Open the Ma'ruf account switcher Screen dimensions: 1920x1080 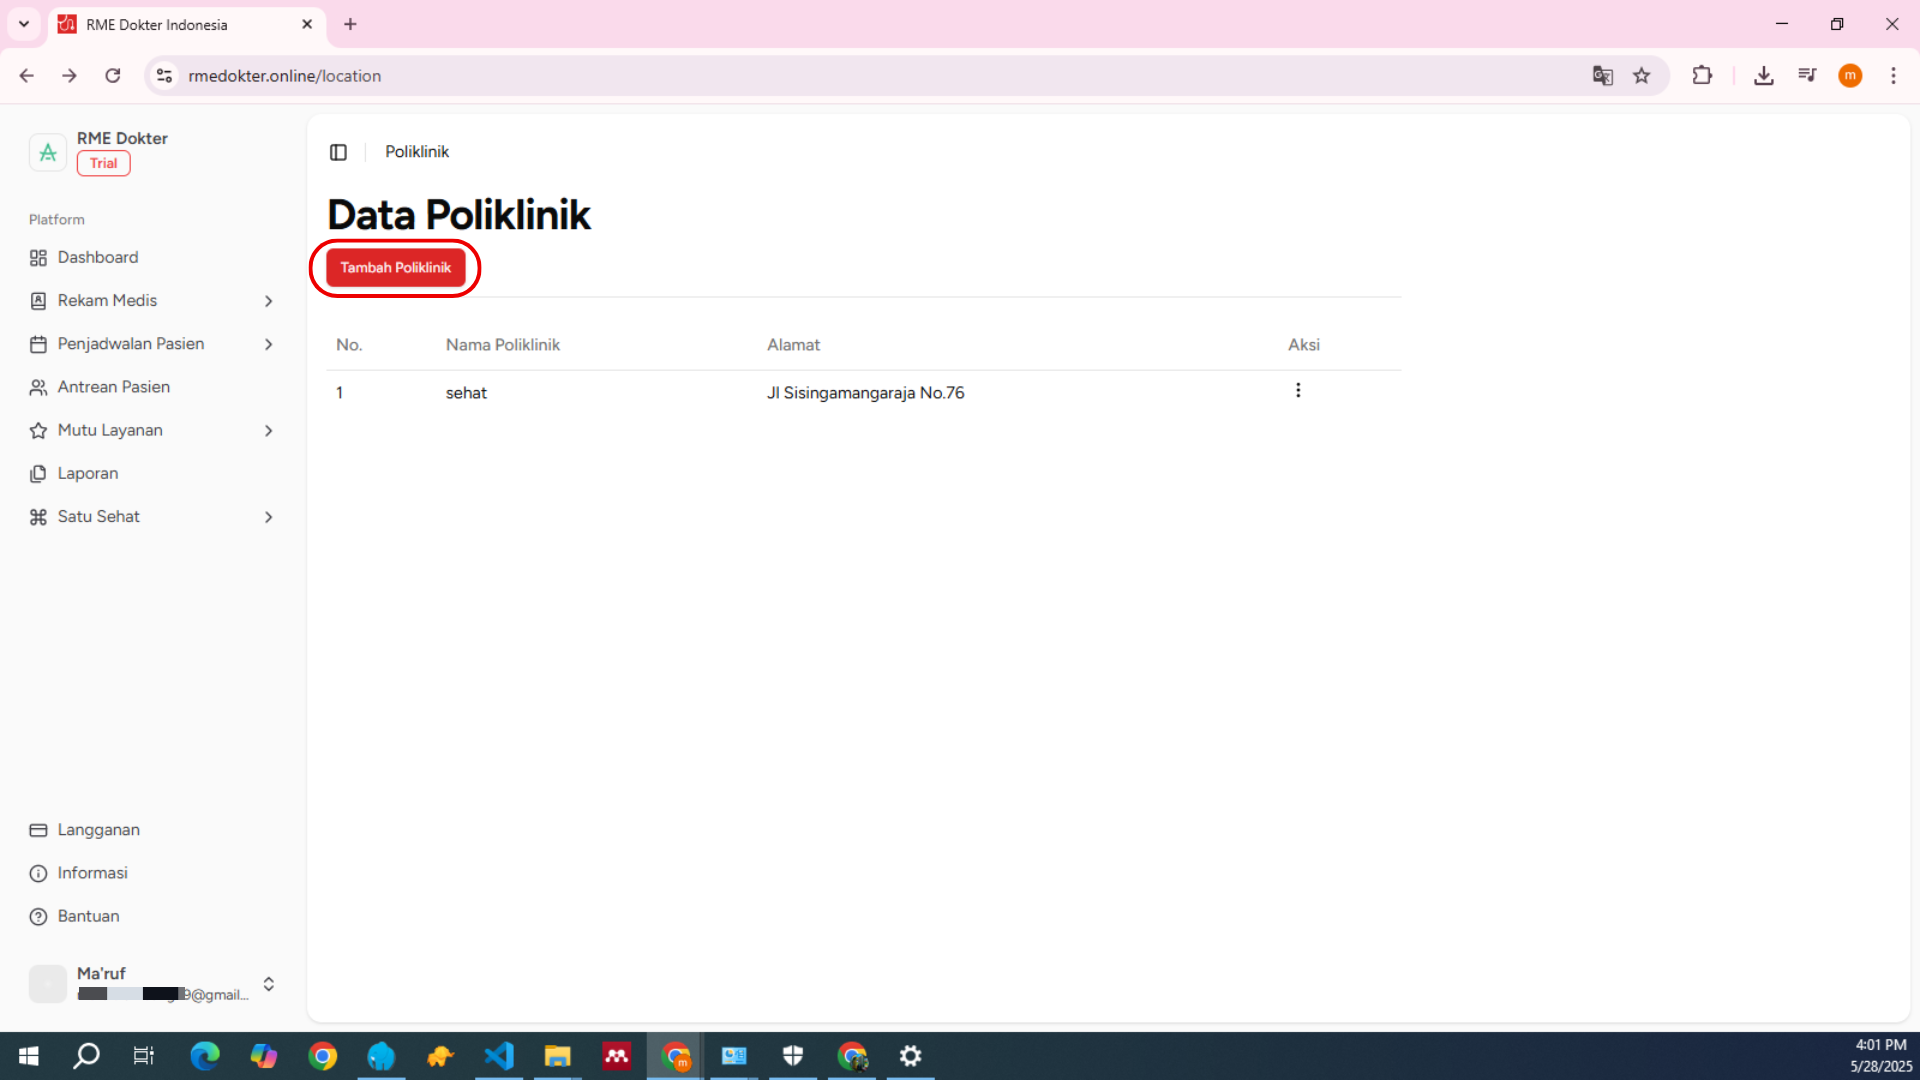click(268, 984)
